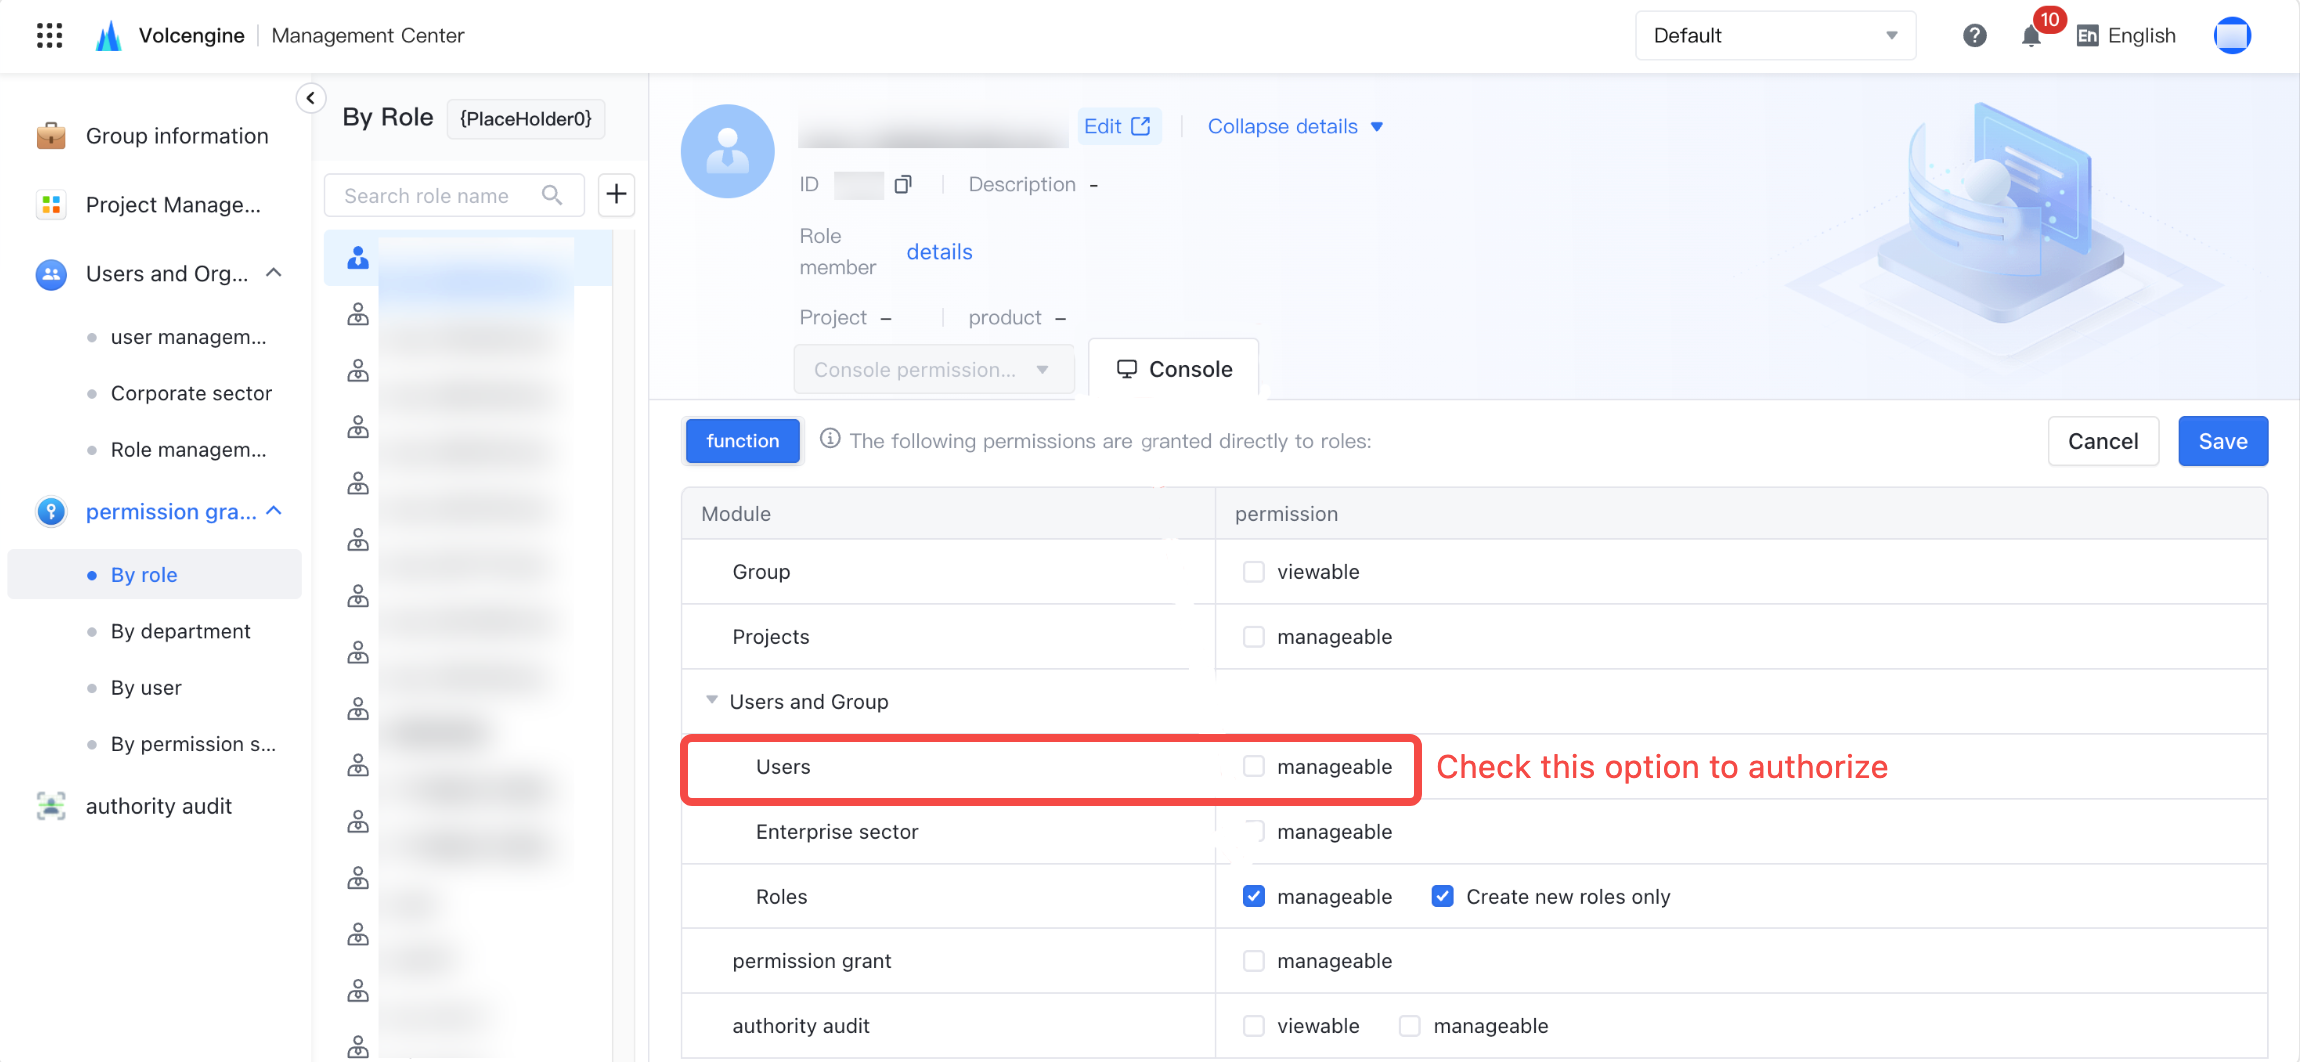Open By user menu item
The height and width of the screenshot is (1062, 2300).
tap(146, 688)
